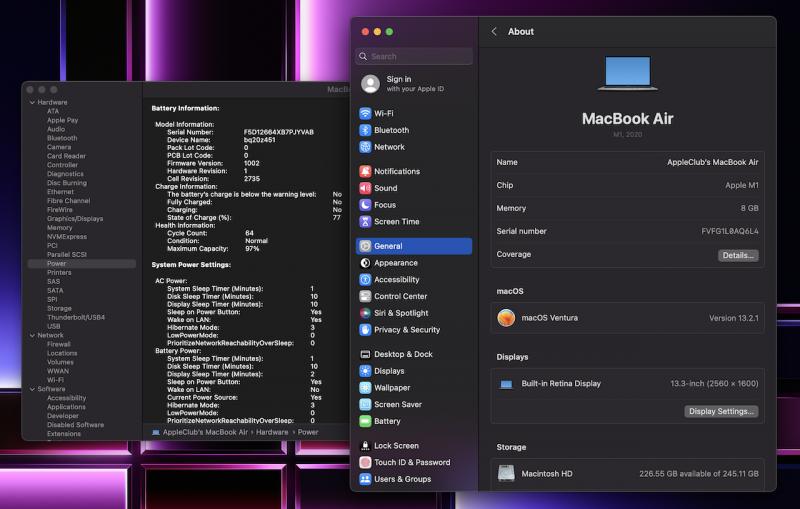This screenshot has height=509, width=800.
Task: Open Focus moon icon
Action: 365,205
